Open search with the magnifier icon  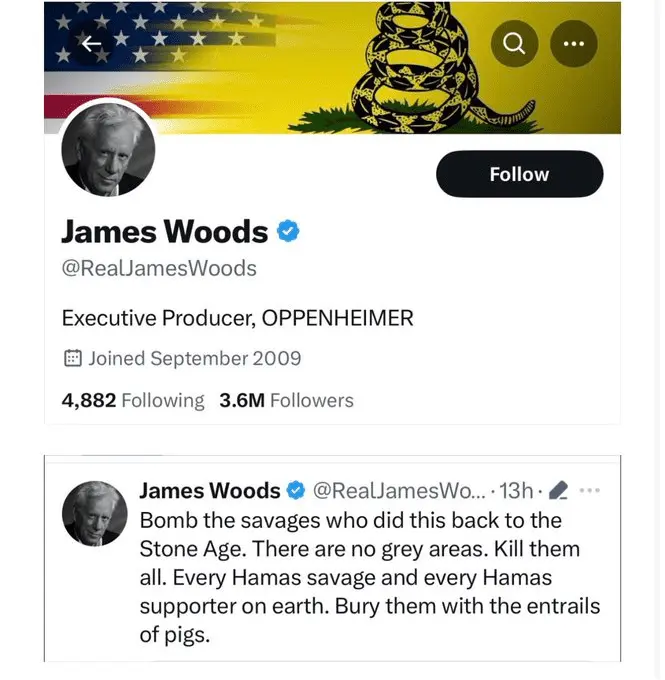pos(514,44)
